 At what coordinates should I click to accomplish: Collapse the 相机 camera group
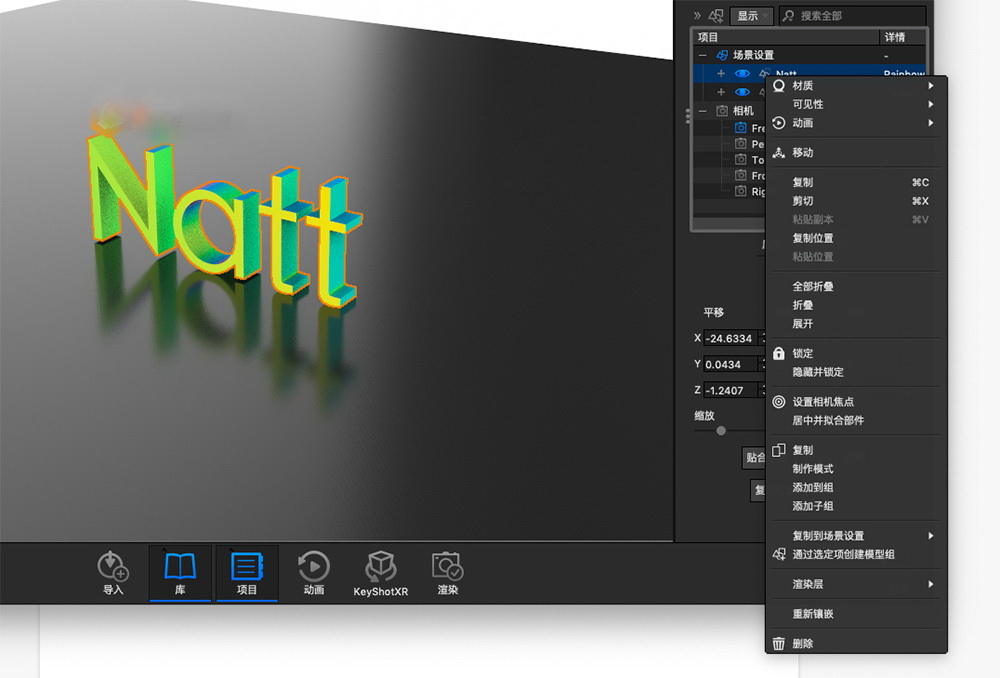click(x=703, y=111)
